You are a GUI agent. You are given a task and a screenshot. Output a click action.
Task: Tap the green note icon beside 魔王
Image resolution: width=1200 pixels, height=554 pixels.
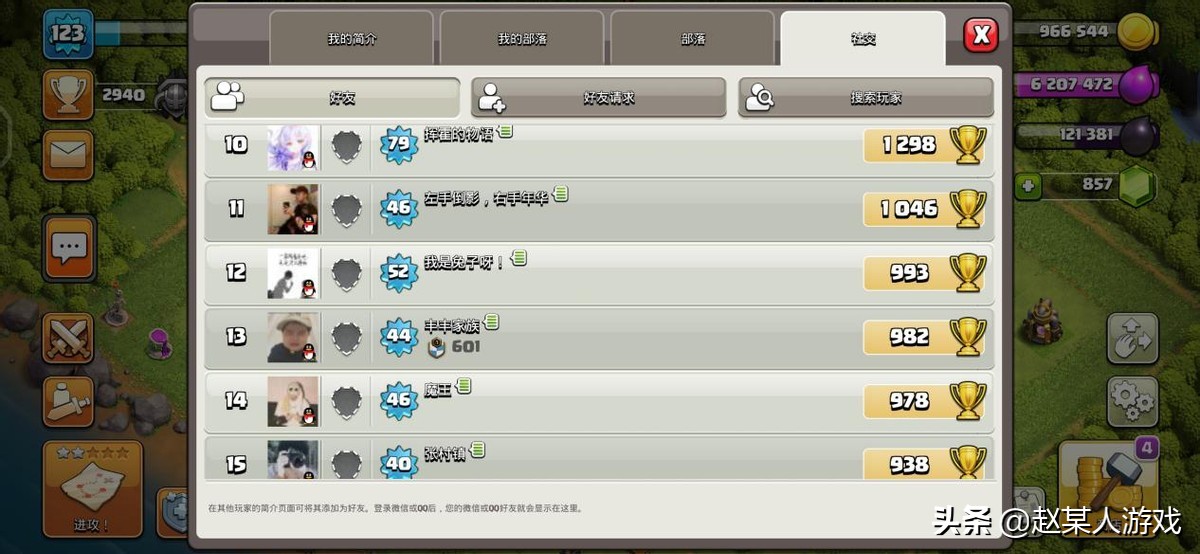tap(464, 386)
